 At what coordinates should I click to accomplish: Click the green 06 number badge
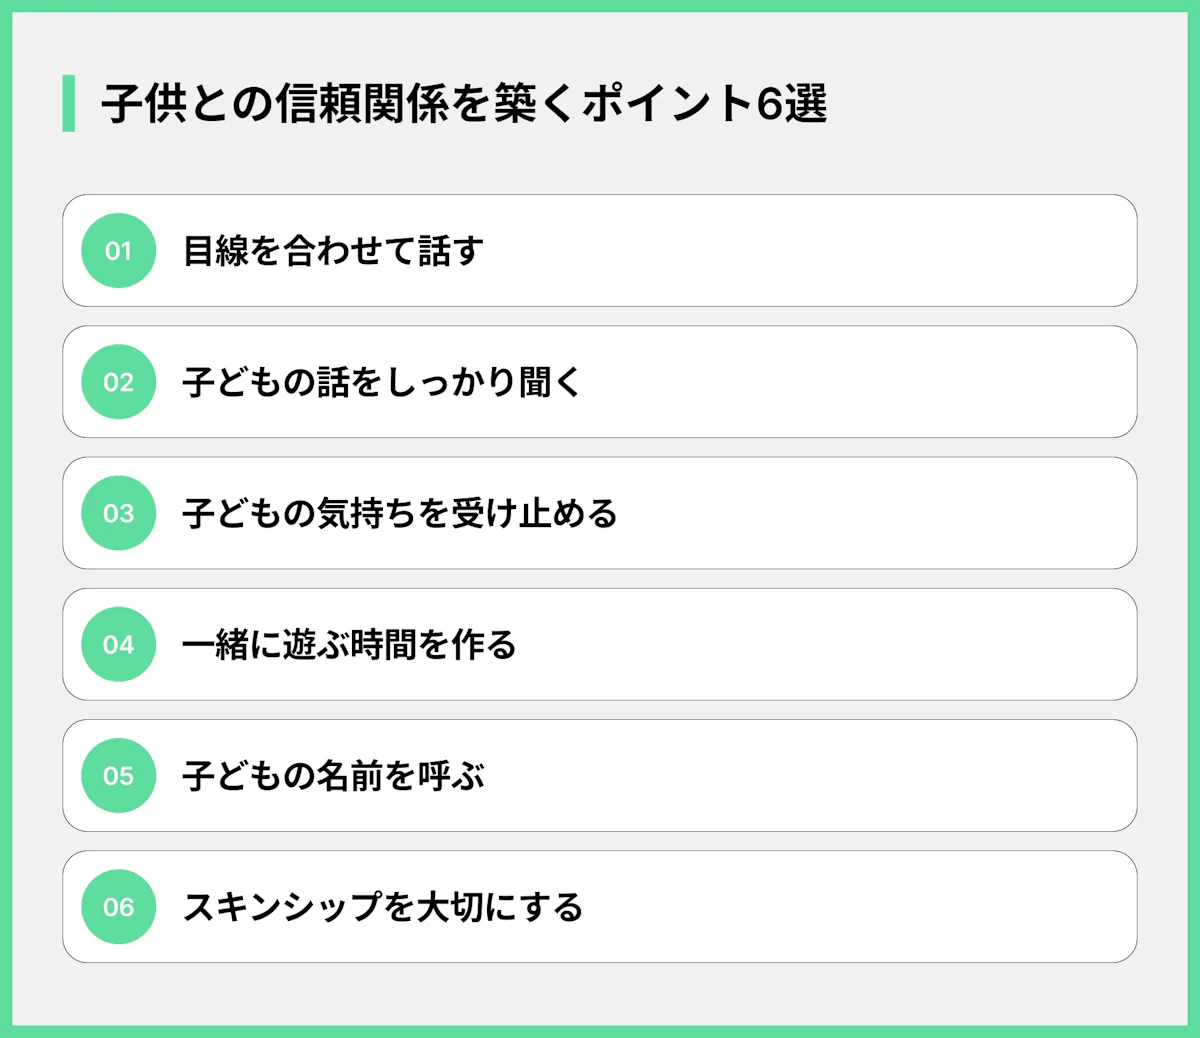coord(118,907)
